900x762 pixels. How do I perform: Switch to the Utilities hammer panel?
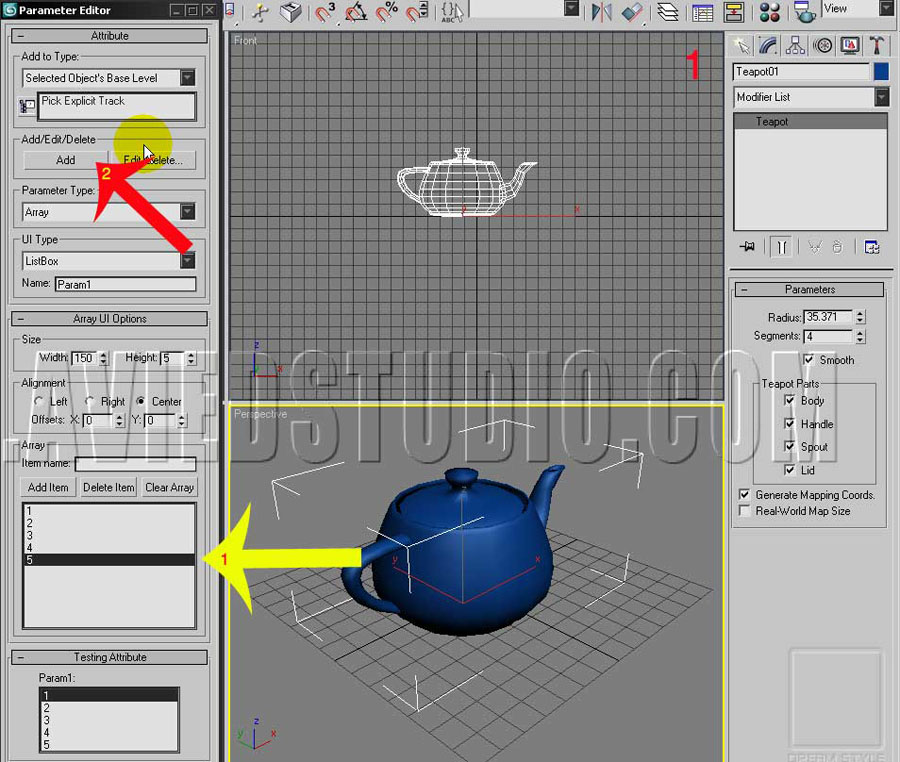point(877,45)
